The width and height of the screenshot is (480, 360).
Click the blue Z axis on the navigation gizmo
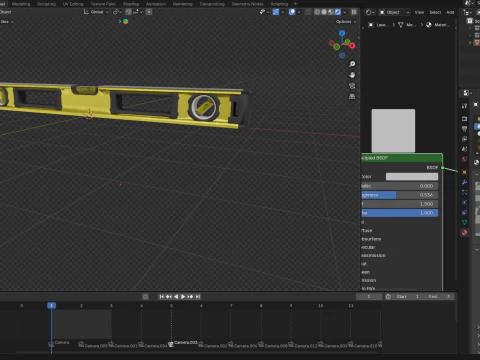click(342, 33)
